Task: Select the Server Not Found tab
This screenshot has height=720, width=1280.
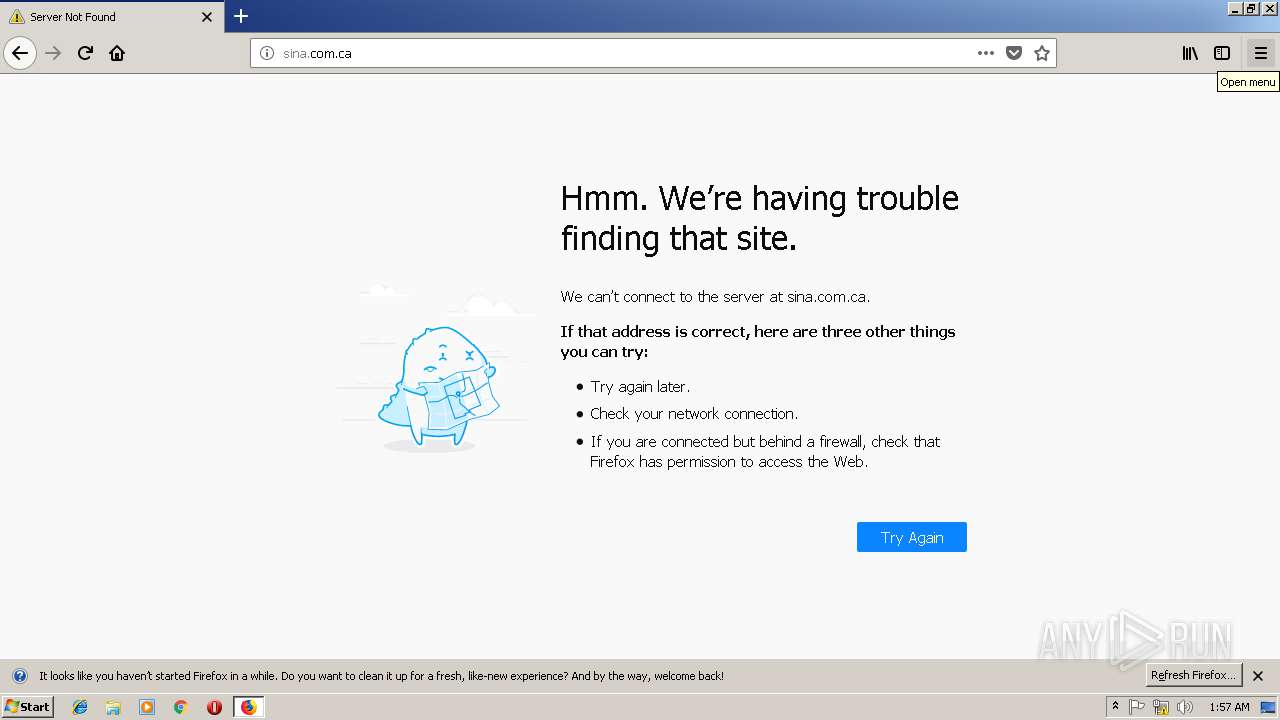Action: pos(112,17)
